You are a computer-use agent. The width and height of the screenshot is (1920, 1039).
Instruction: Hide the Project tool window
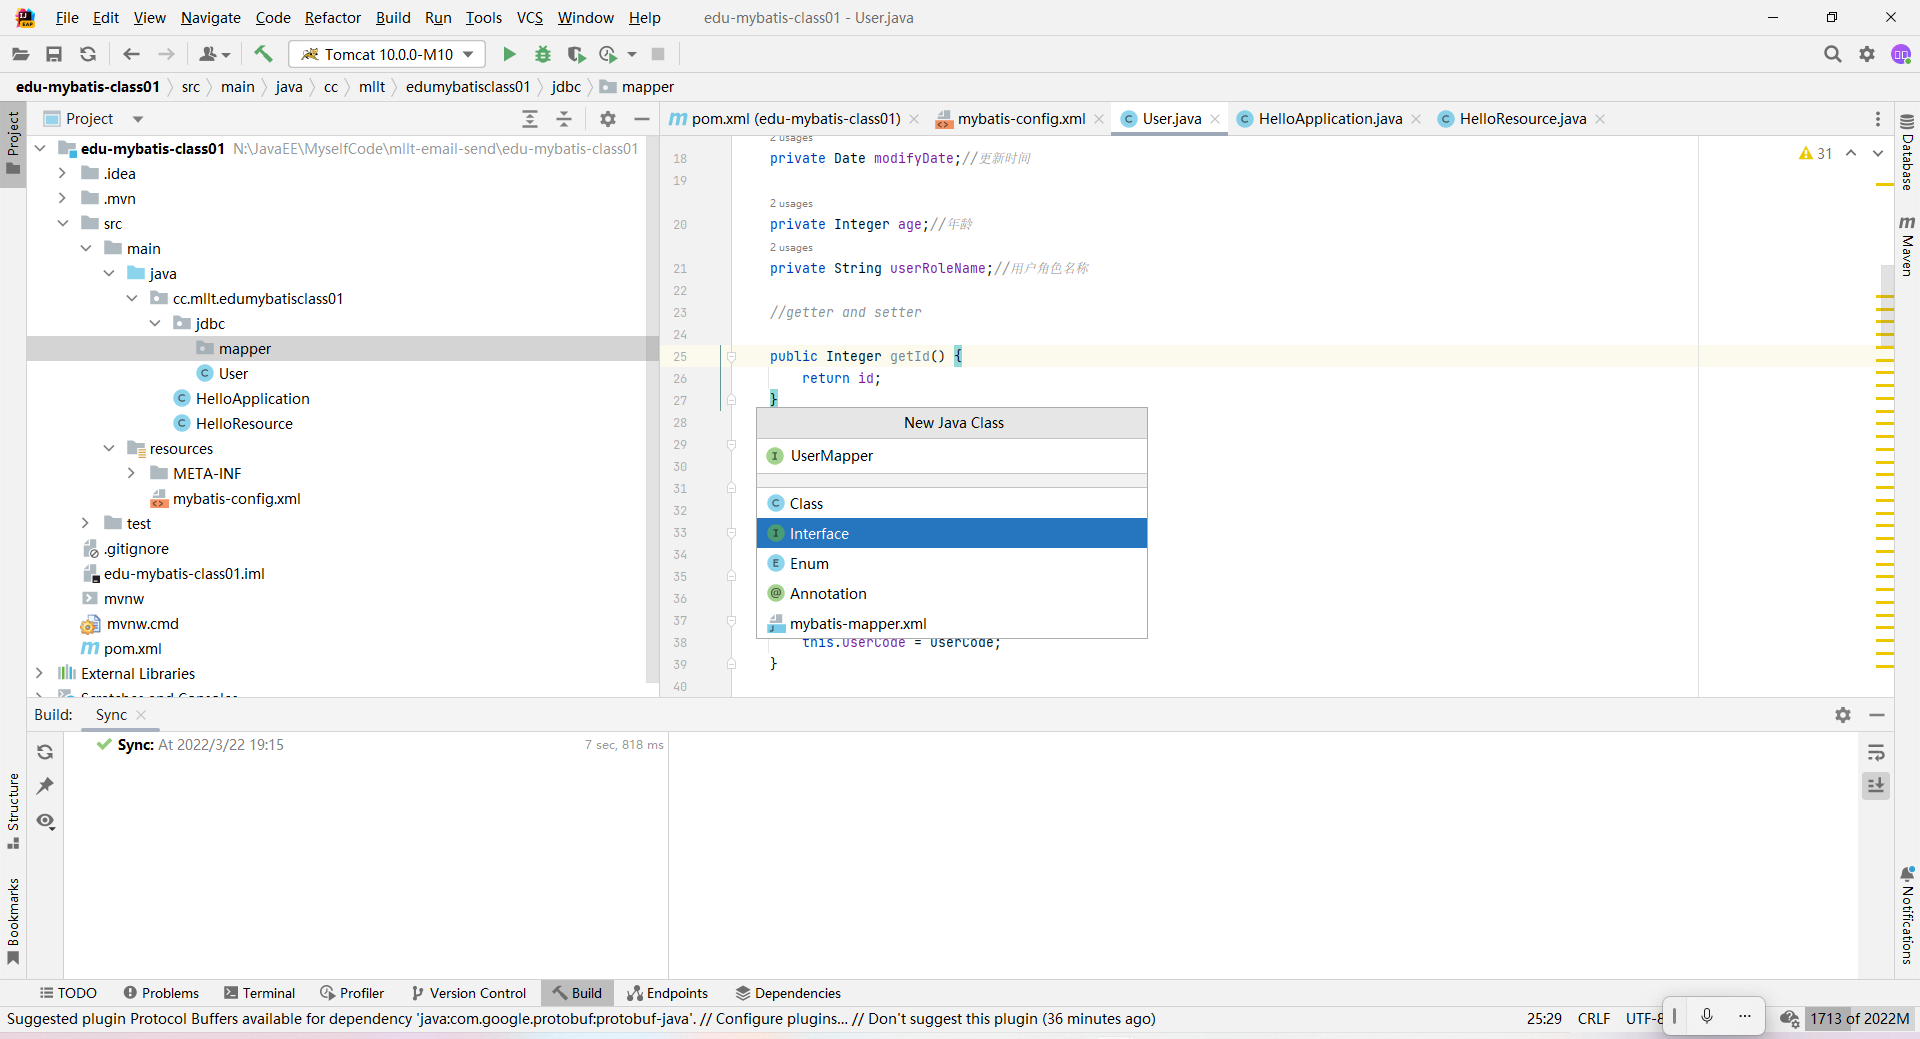click(642, 119)
